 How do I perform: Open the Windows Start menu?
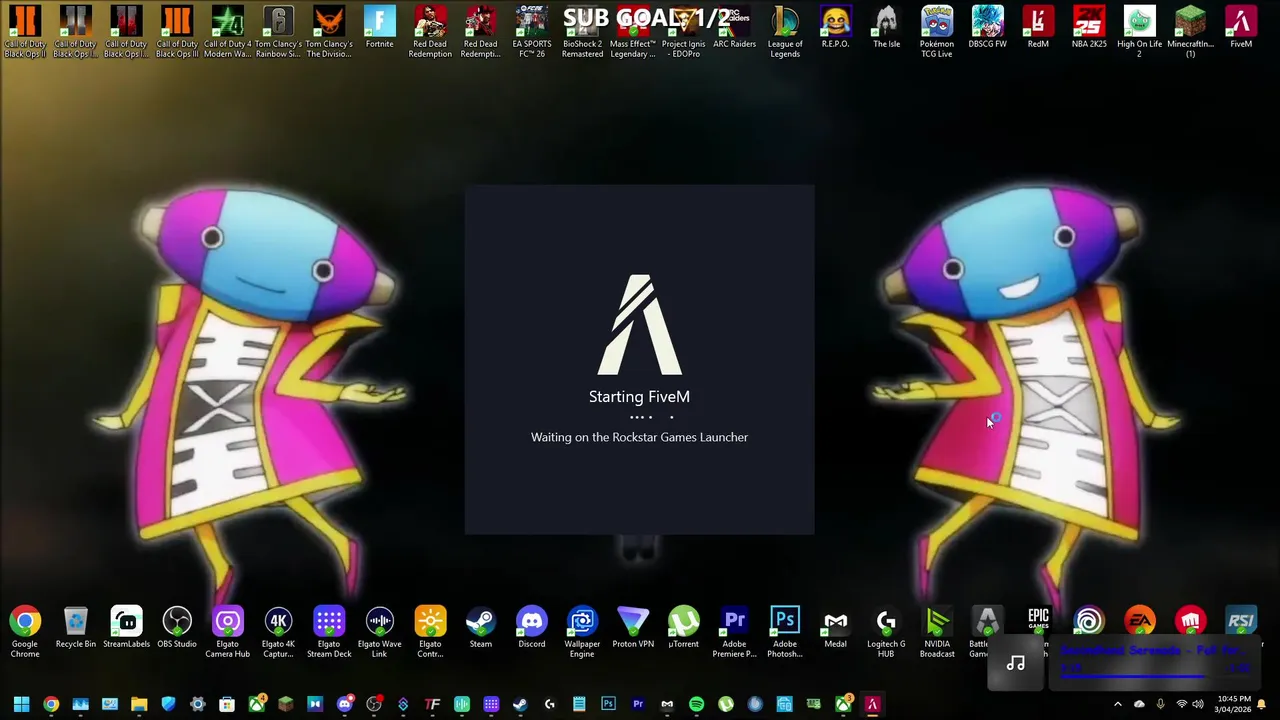pos(21,704)
